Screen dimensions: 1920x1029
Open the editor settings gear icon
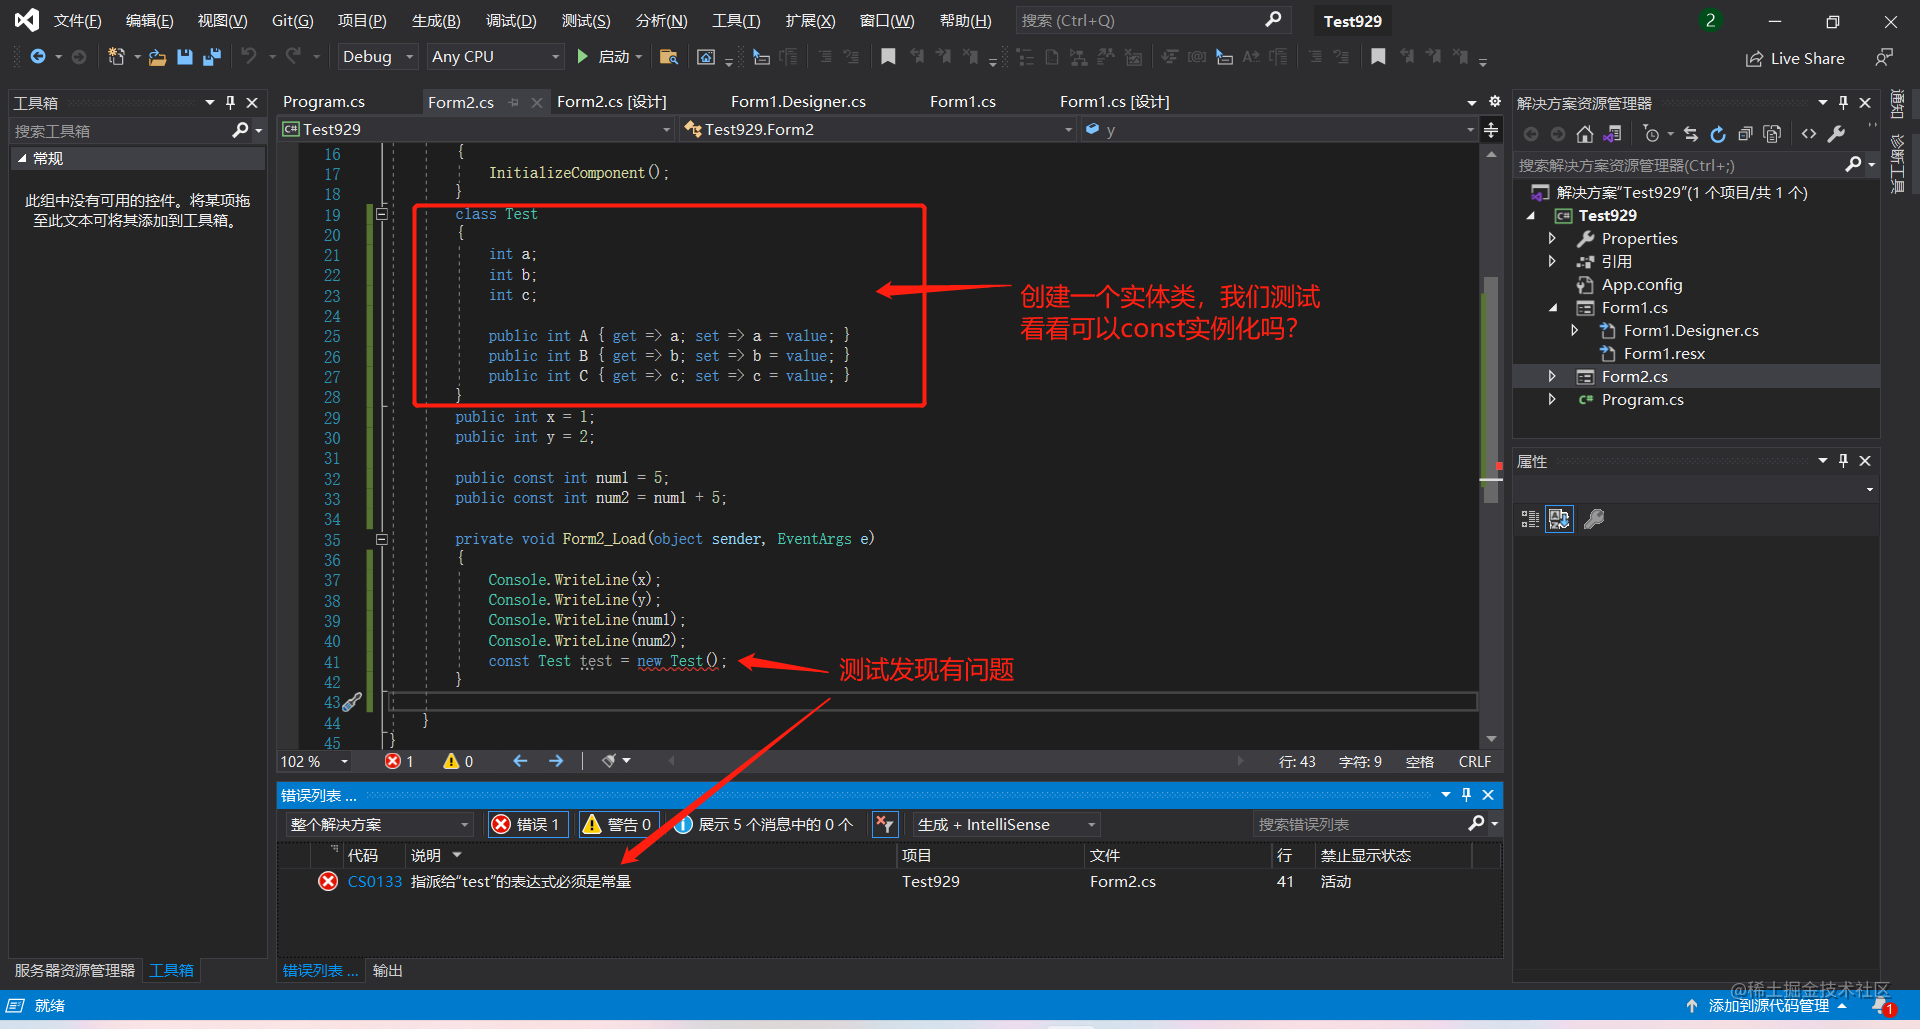1494,101
